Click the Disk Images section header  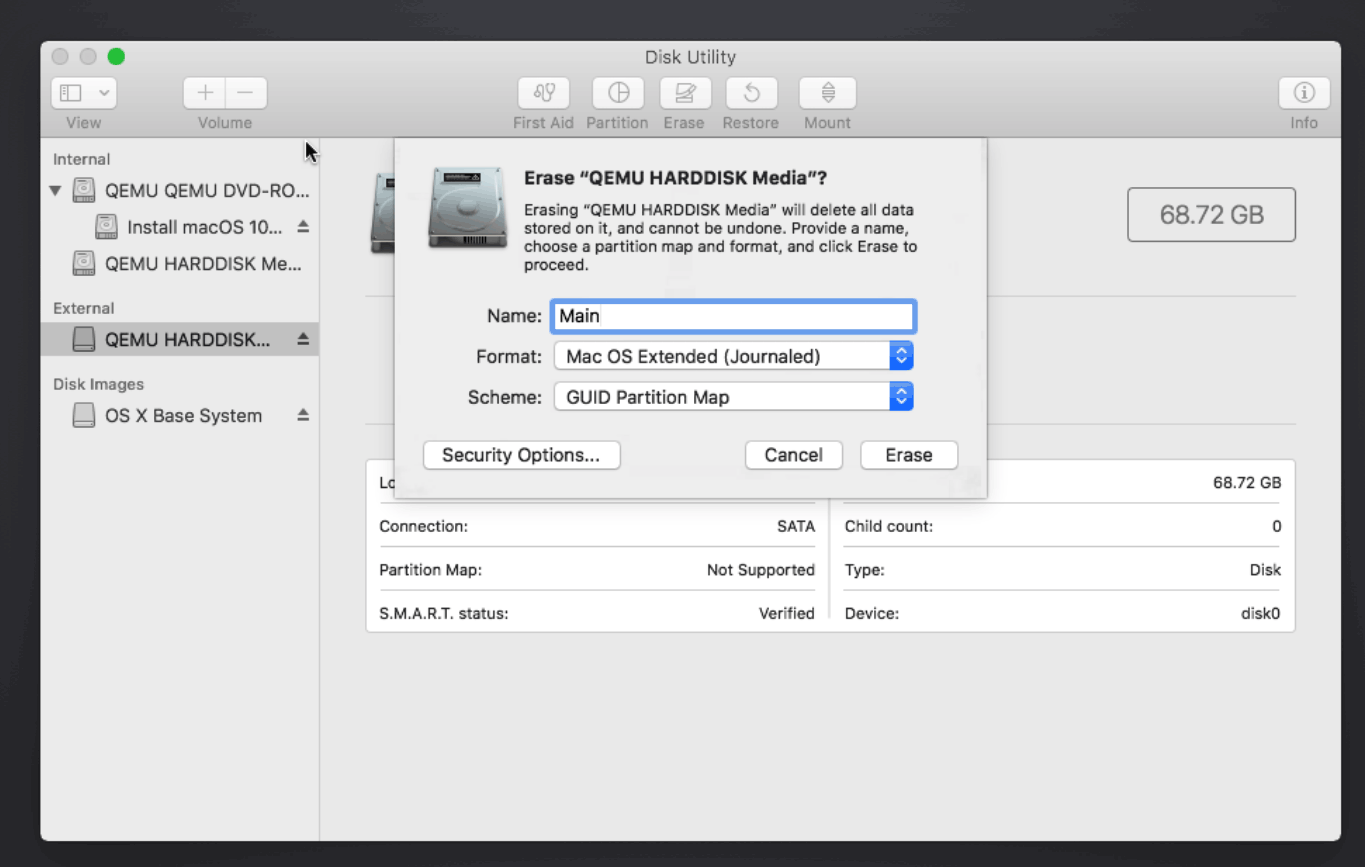98,384
